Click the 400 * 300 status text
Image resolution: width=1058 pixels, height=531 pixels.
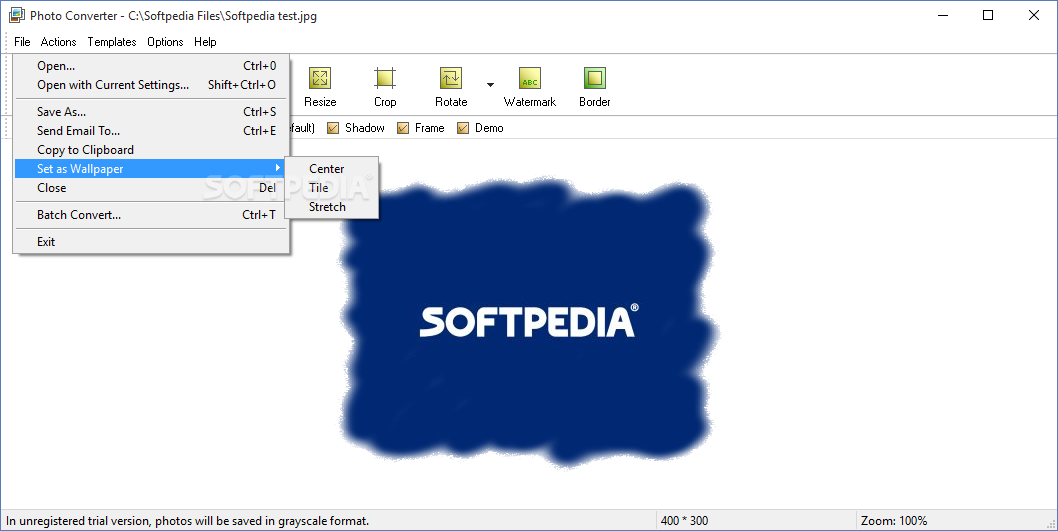pyautogui.click(x=684, y=520)
